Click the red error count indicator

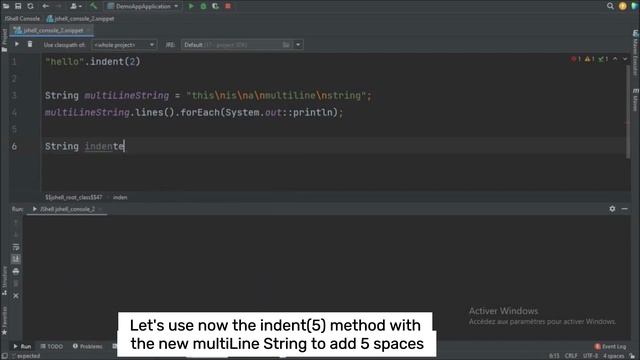pyautogui.click(x=576, y=59)
